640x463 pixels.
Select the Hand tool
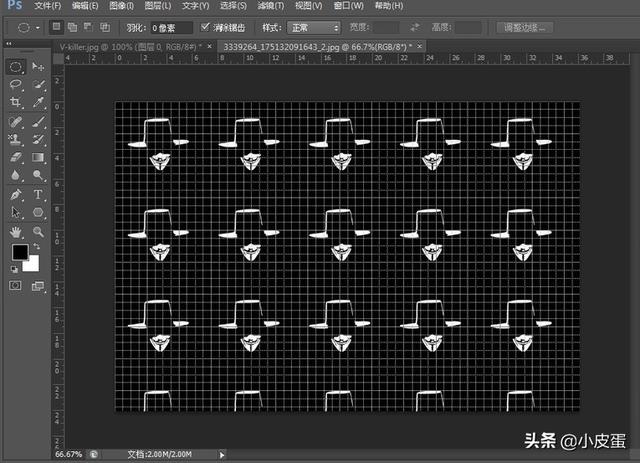click(16, 232)
